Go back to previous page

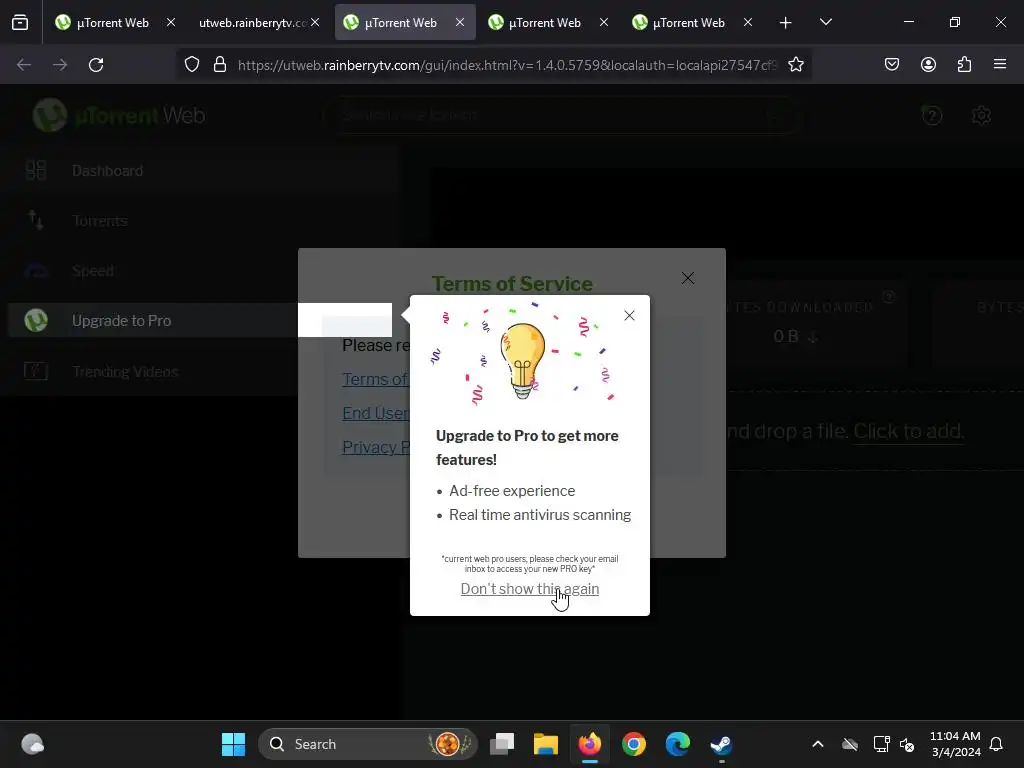point(24,65)
